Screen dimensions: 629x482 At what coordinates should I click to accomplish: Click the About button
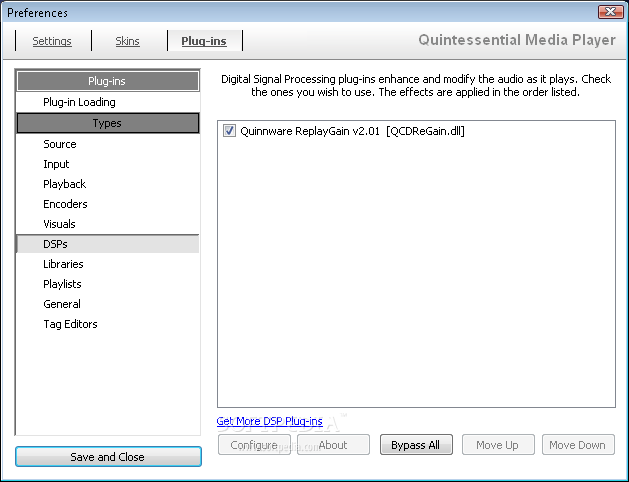pyautogui.click(x=333, y=445)
